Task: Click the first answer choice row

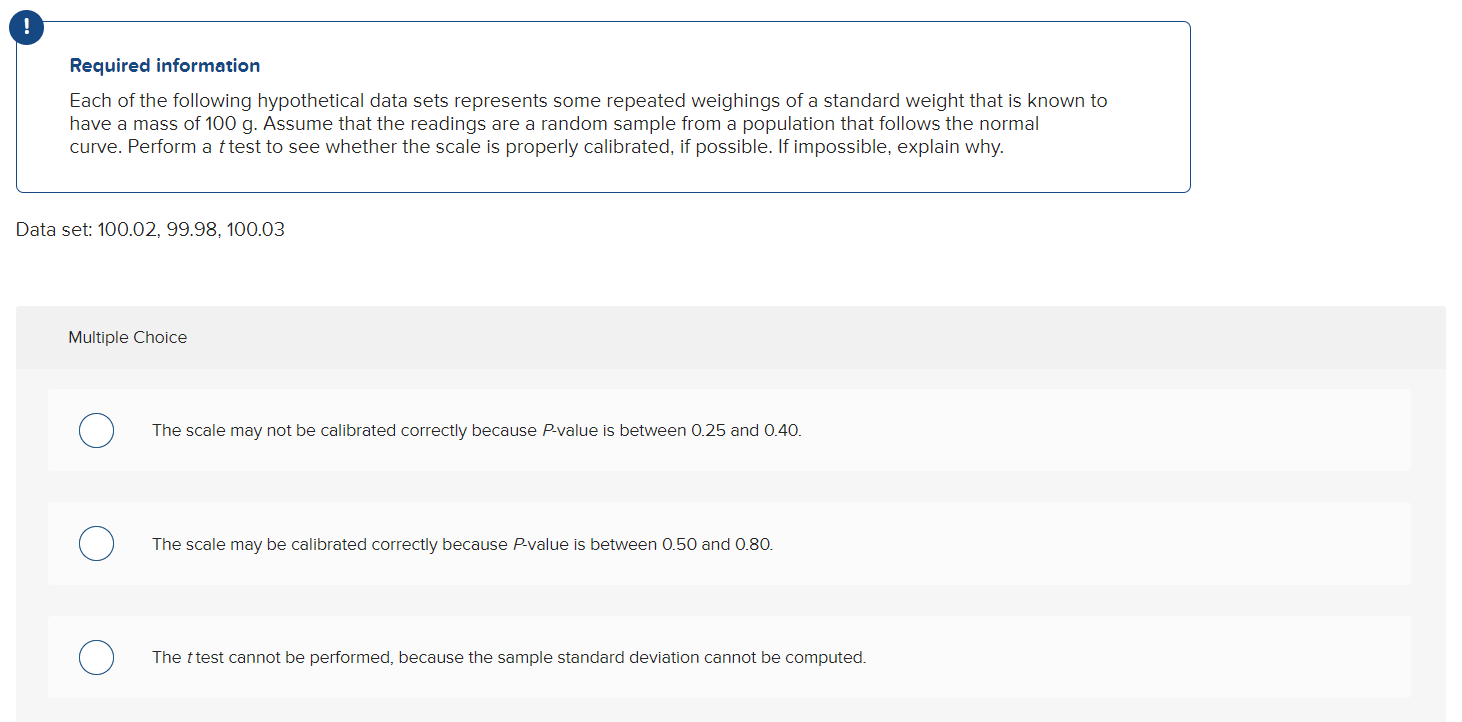Action: coord(728,430)
